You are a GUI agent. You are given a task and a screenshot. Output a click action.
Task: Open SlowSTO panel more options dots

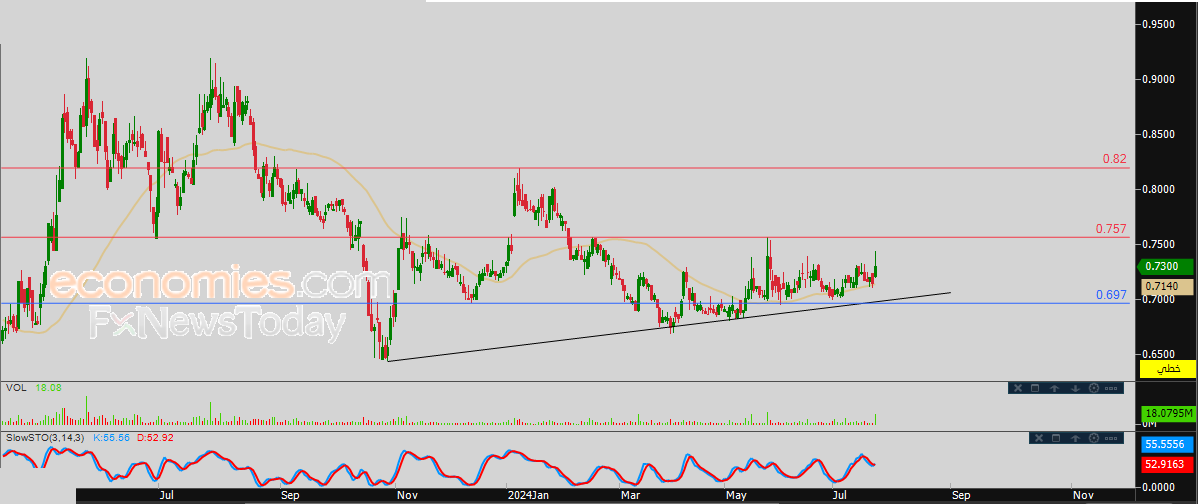pos(1113,438)
